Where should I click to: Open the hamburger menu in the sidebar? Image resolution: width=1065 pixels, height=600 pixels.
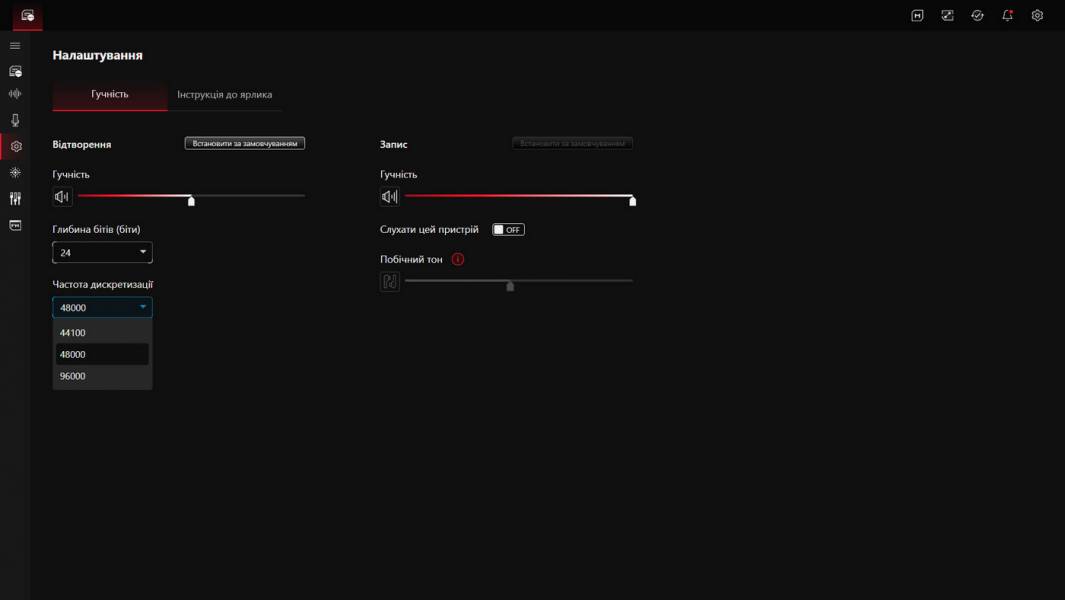click(15, 46)
